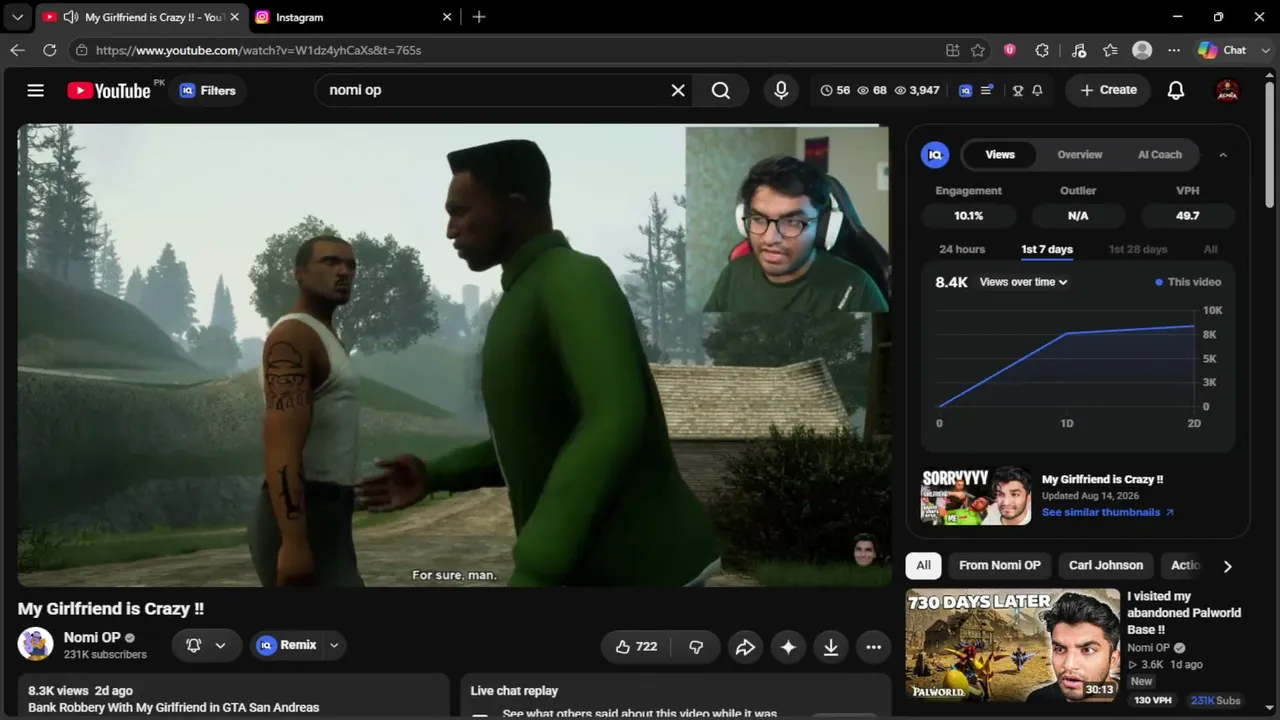Select the 1st 28 days range
This screenshot has height=720, width=1280.
click(1138, 250)
